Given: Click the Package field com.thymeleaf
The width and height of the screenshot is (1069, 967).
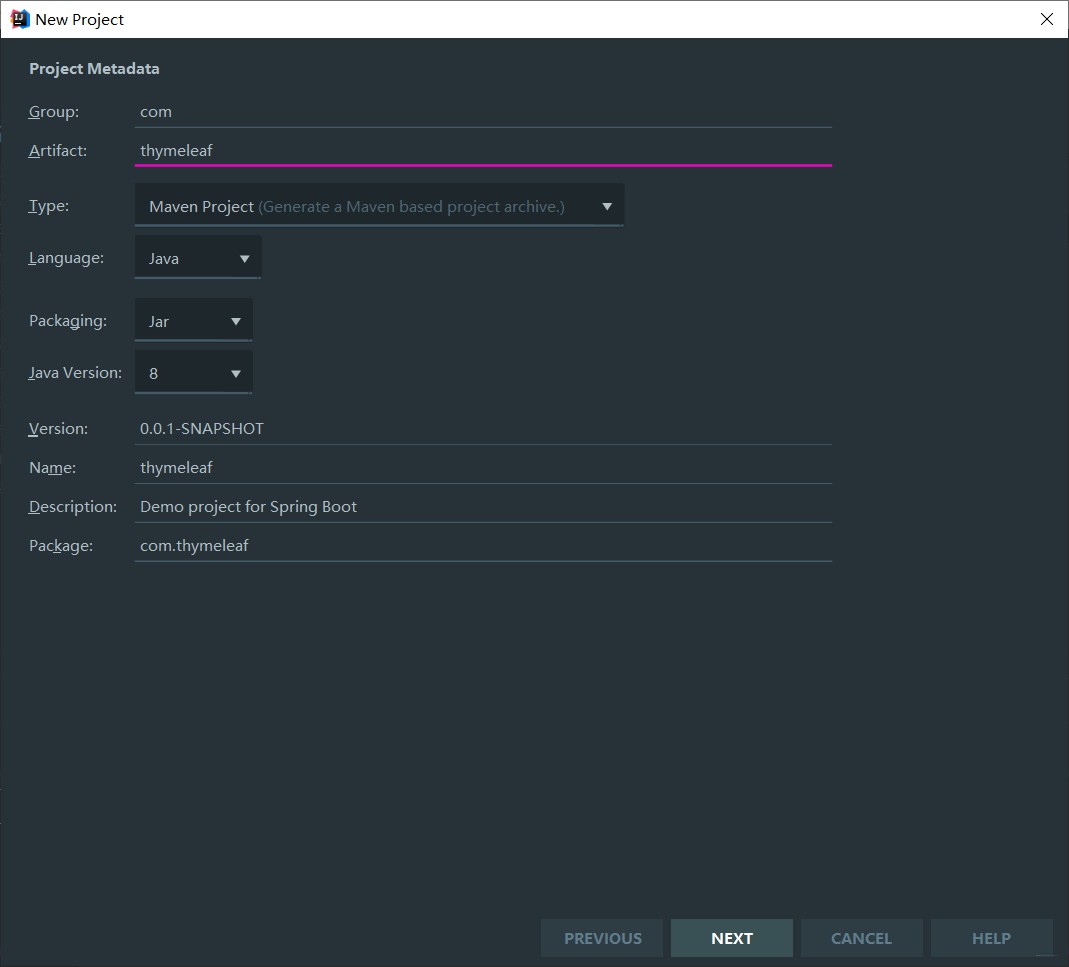Looking at the screenshot, I should click(483, 546).
